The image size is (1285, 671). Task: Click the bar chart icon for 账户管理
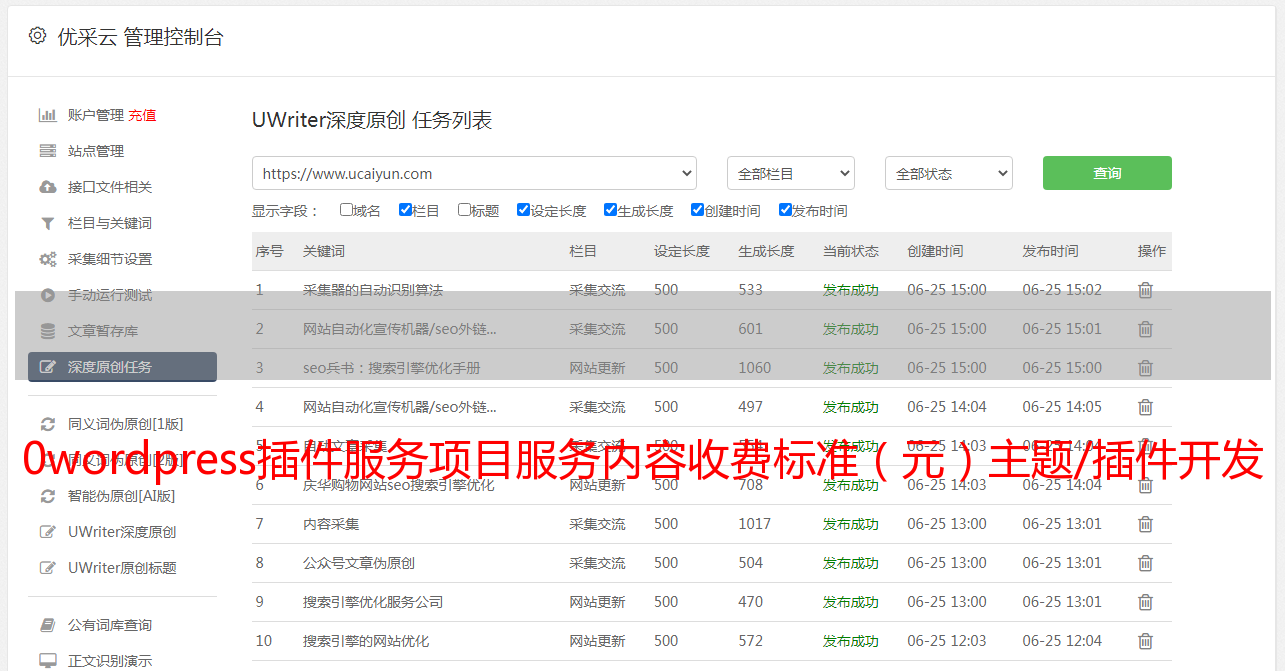47,115
